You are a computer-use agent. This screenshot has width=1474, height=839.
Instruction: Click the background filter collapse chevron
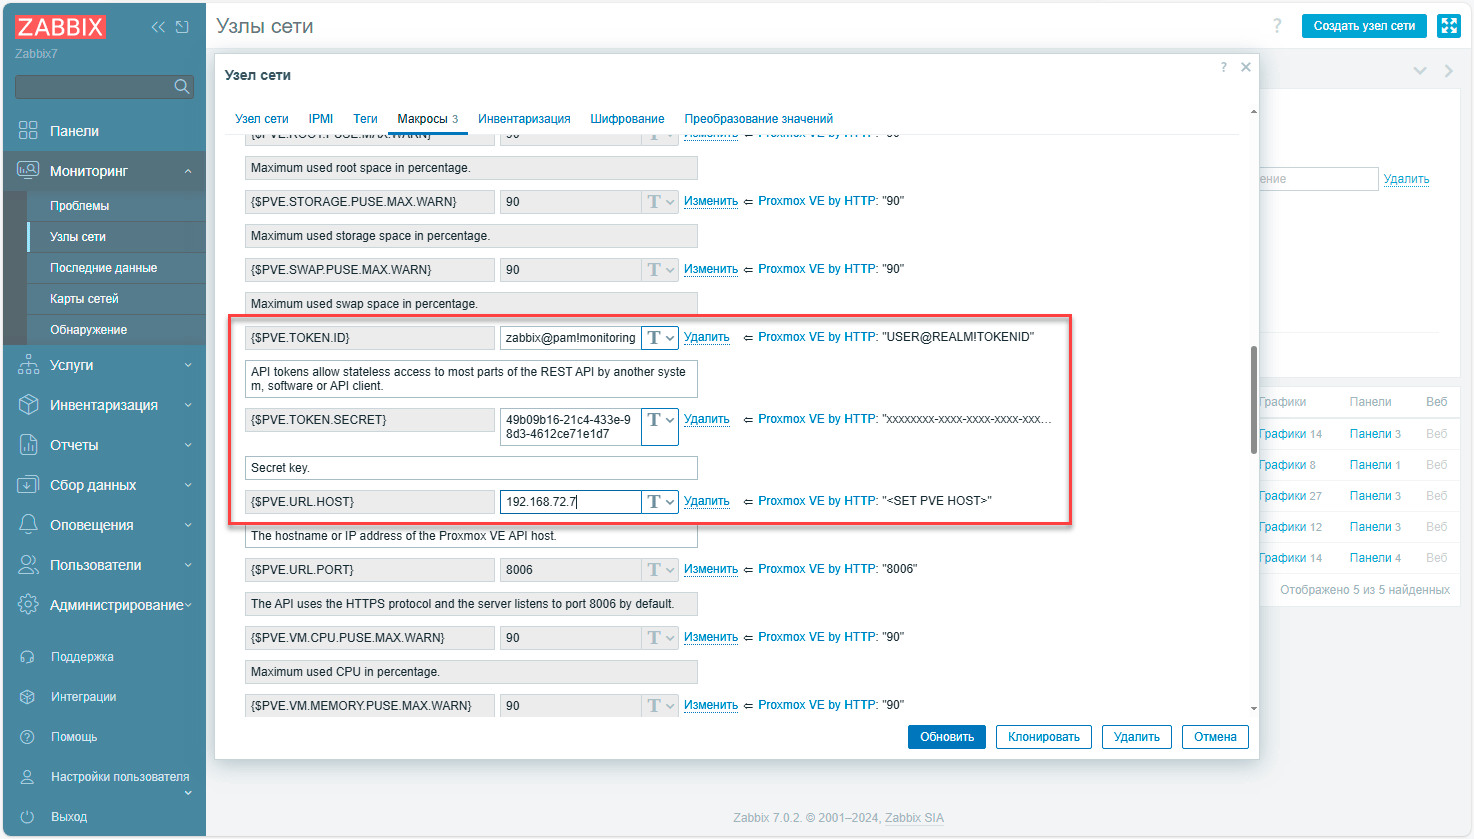(x=1420, y=71)
